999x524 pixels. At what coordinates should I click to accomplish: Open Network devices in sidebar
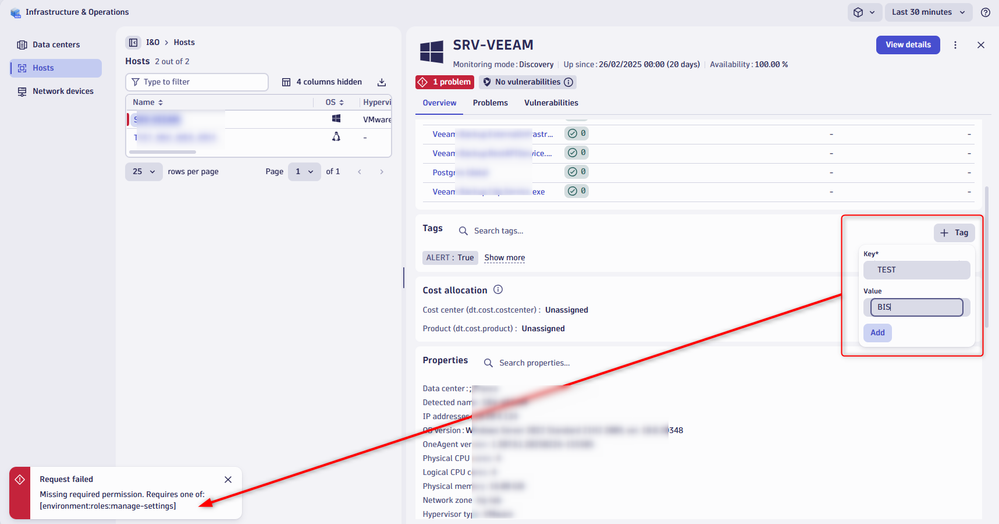click(55, 91)
